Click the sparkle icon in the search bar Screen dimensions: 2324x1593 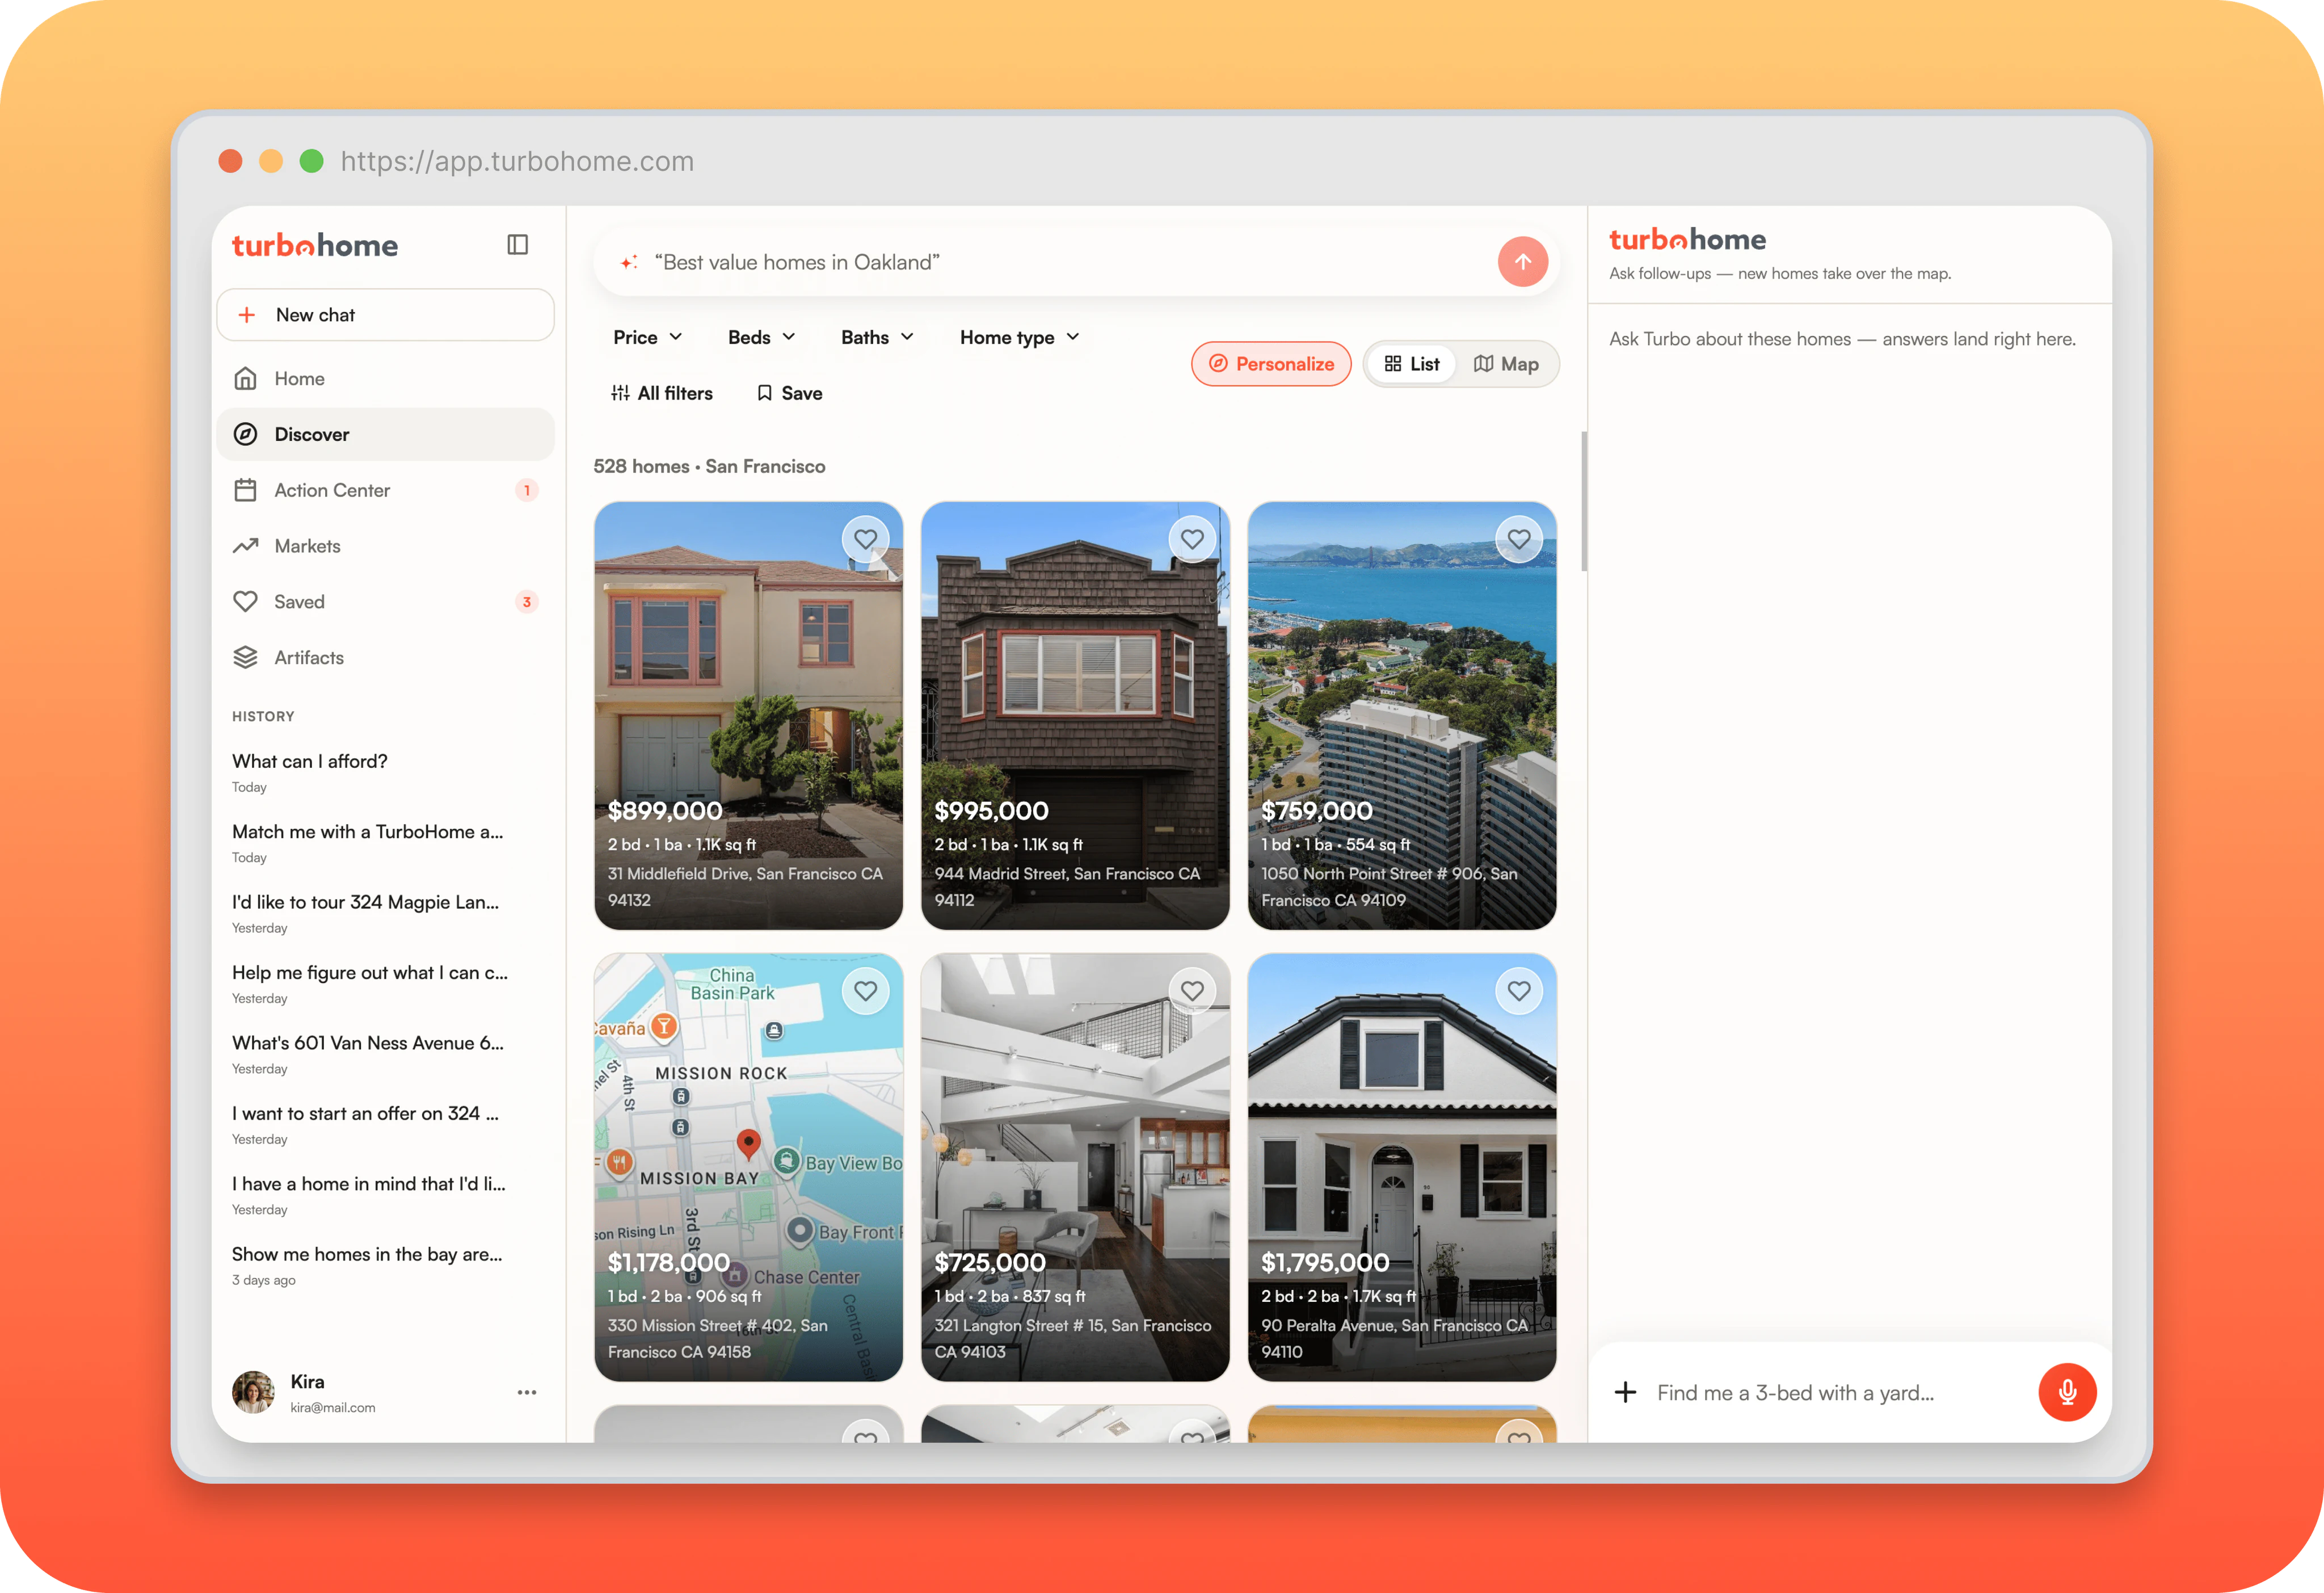[x=629, y=262]
